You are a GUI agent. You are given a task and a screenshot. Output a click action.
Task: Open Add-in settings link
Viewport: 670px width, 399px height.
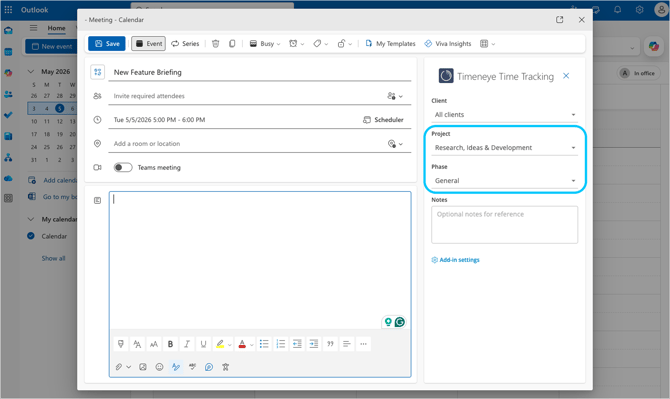click(455, 260)
